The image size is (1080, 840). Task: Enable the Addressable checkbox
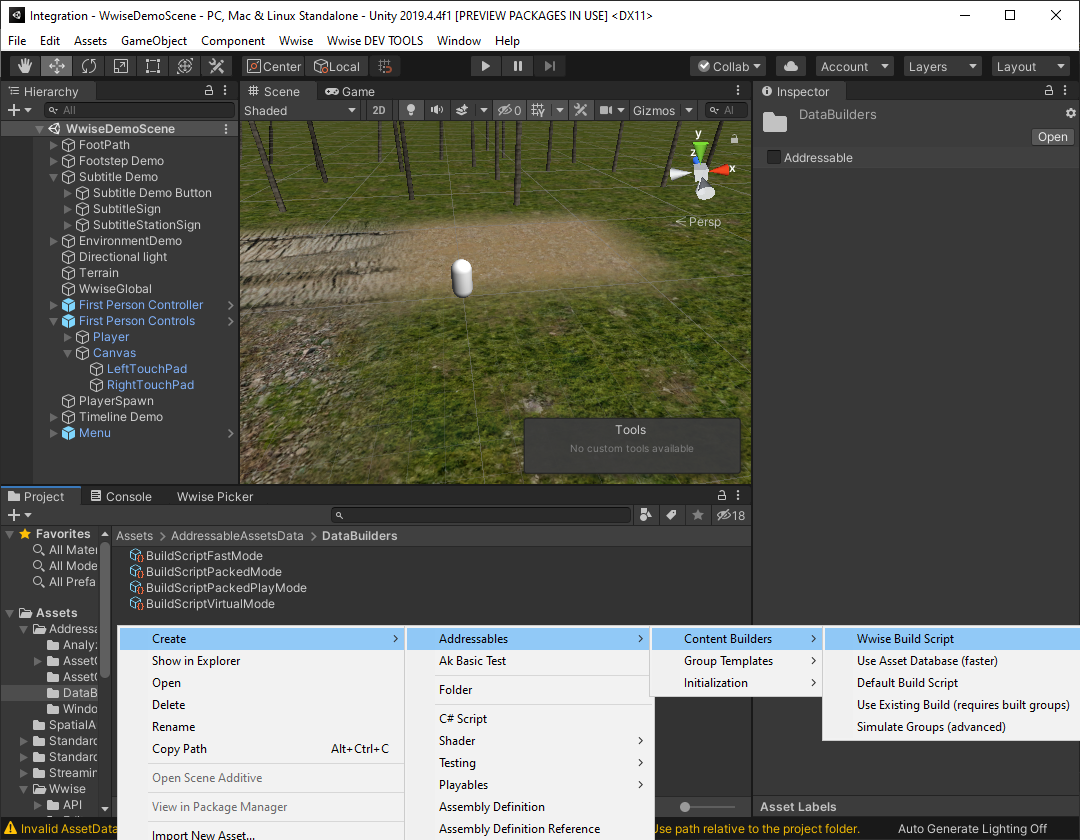(773, 158)
